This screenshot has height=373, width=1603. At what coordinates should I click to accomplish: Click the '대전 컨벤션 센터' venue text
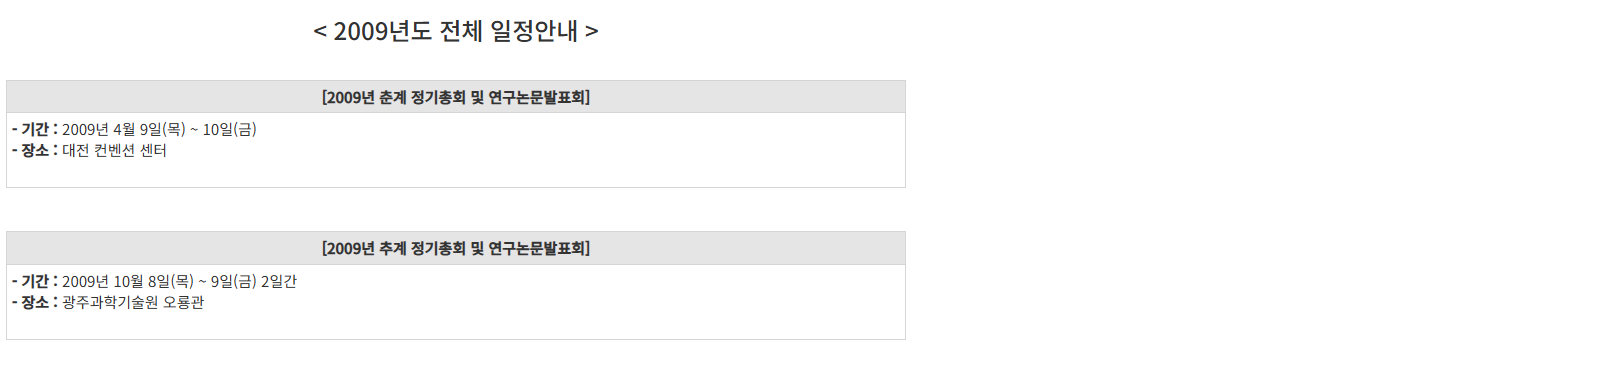tap(114, 150)
